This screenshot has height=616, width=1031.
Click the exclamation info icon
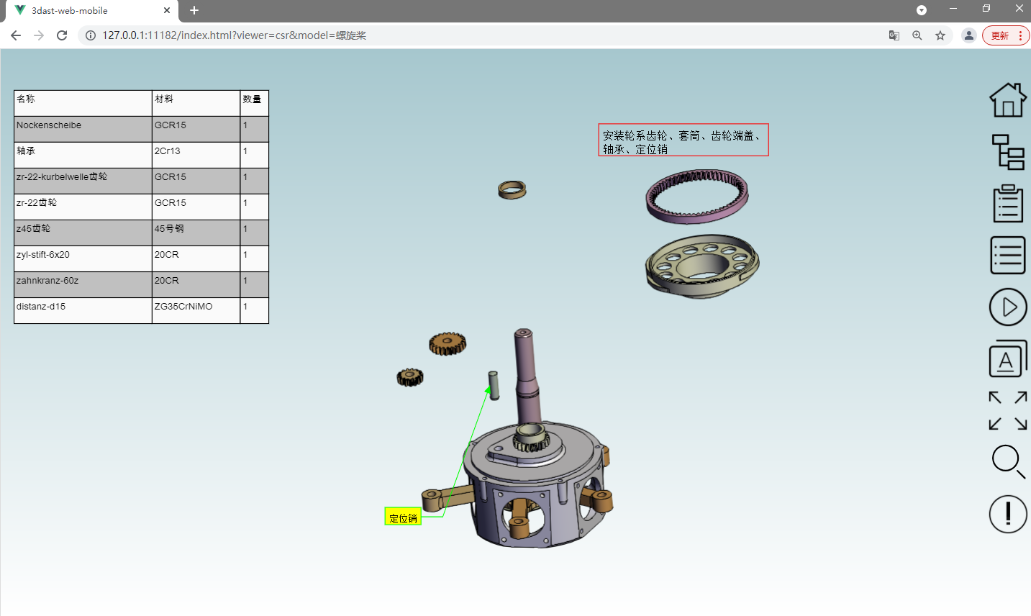(x=1007, y=514)
